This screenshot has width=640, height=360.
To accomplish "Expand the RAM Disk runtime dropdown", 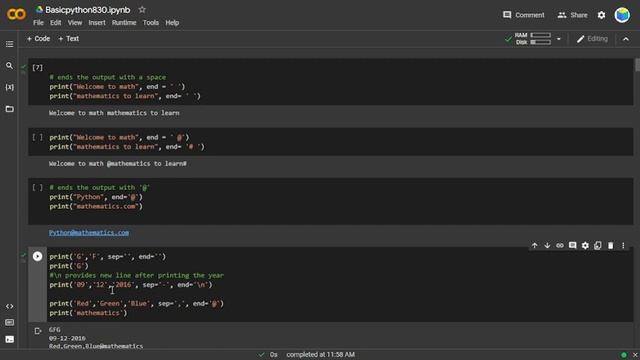I will (559, 39).
